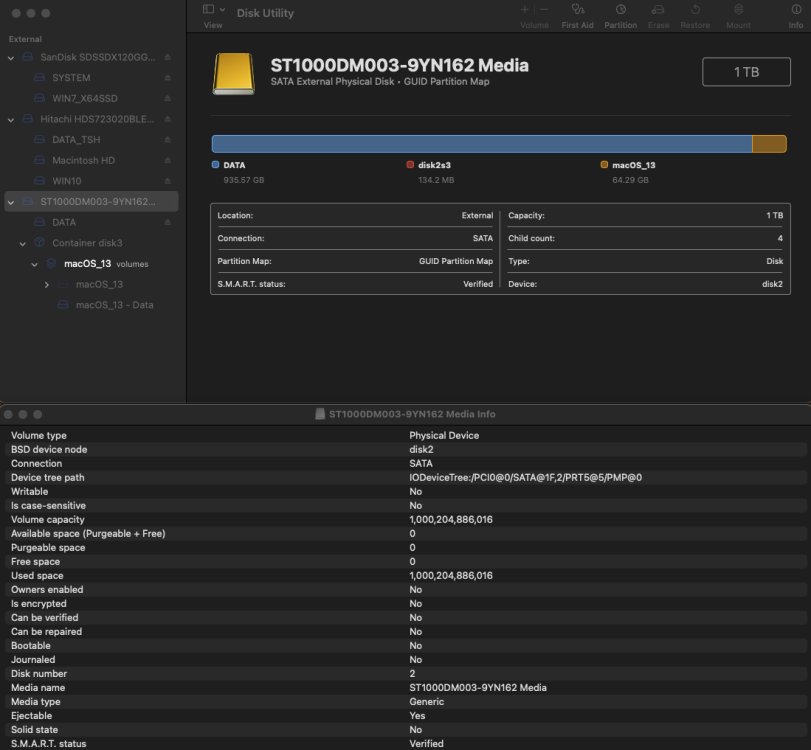Collapse the ST1000DM003-9YN162 disk tree
Viewport: 811px width, 750px height.
pos(11,202)
